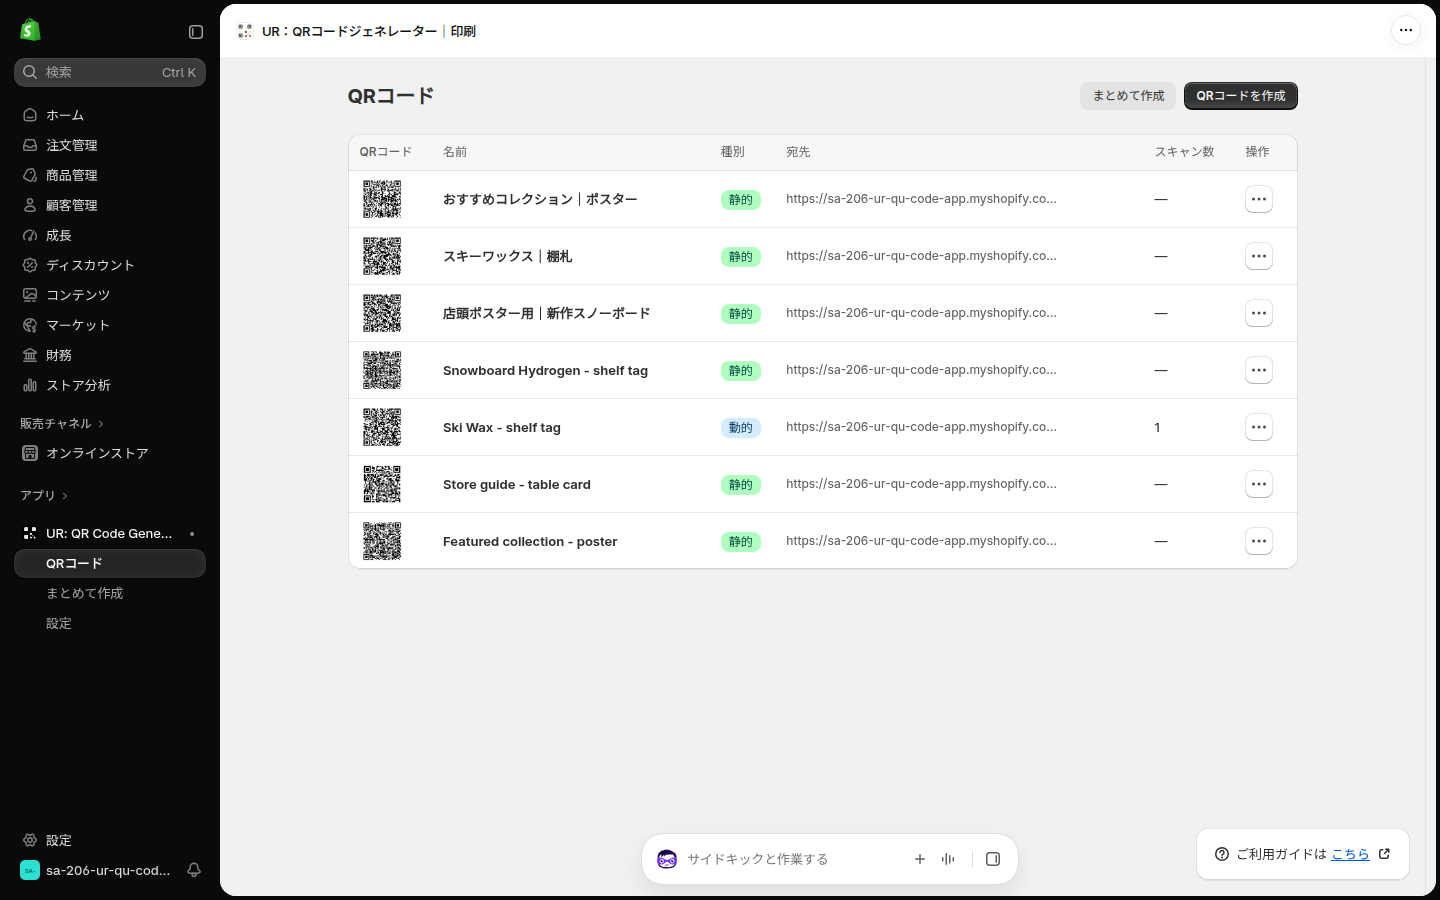Viewport: 1440px width, 900px height.
Task: Open row actions for スキーワックス｜棚札
Action: pos(1259,256)
